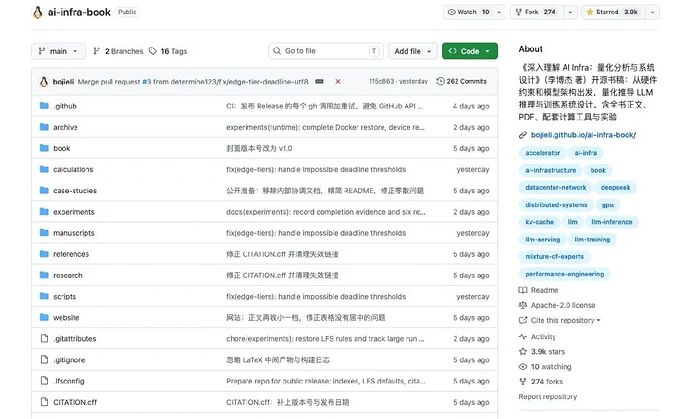Open the Apache-2.0 license link
Image resolution: width=690 pixels, height=419 pixels.
click(x=563, y=305)
